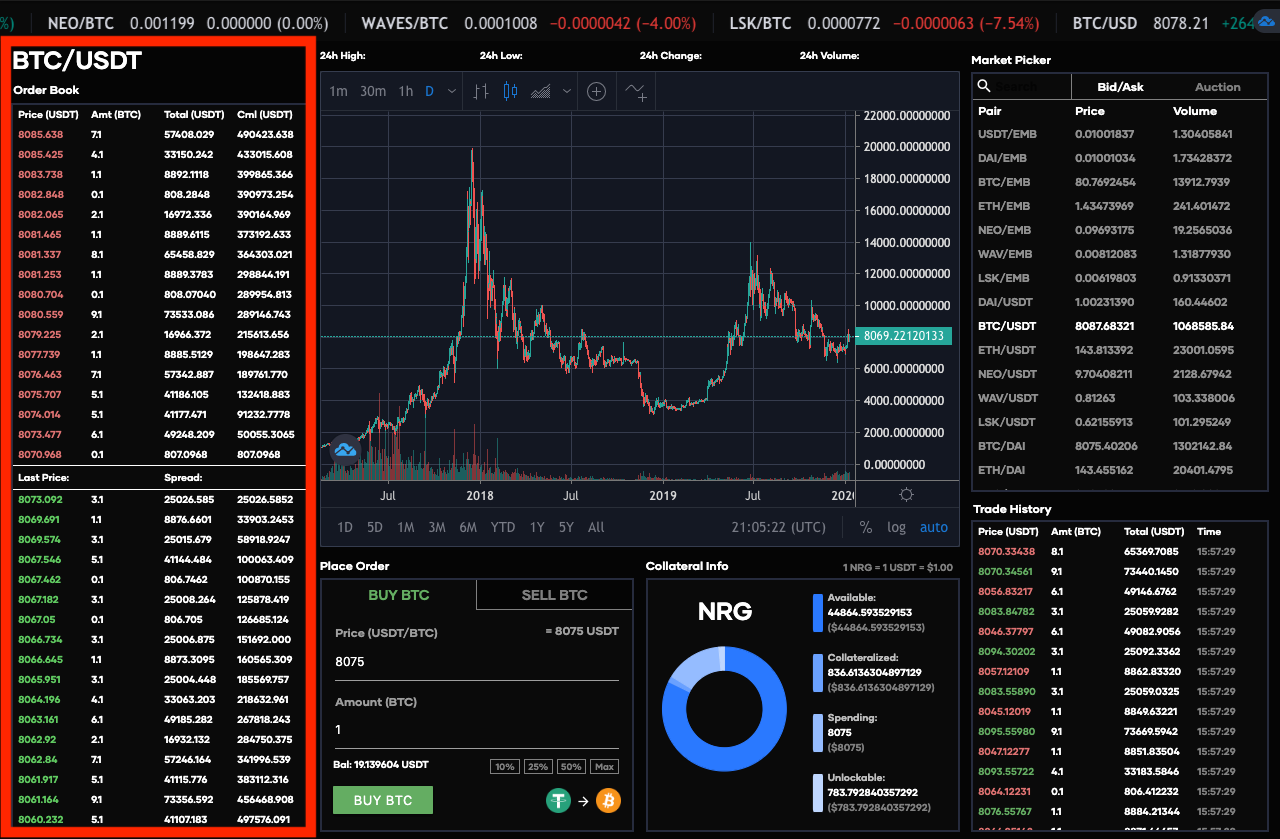Switch to the BUY BTC tab

click(x=399, y=595)
